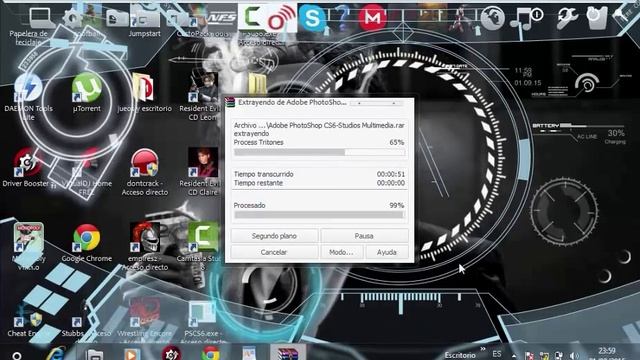Viewport: 640px width, 360px height.
Task: Click the red MEGA icon in dock
Action: 372,17
